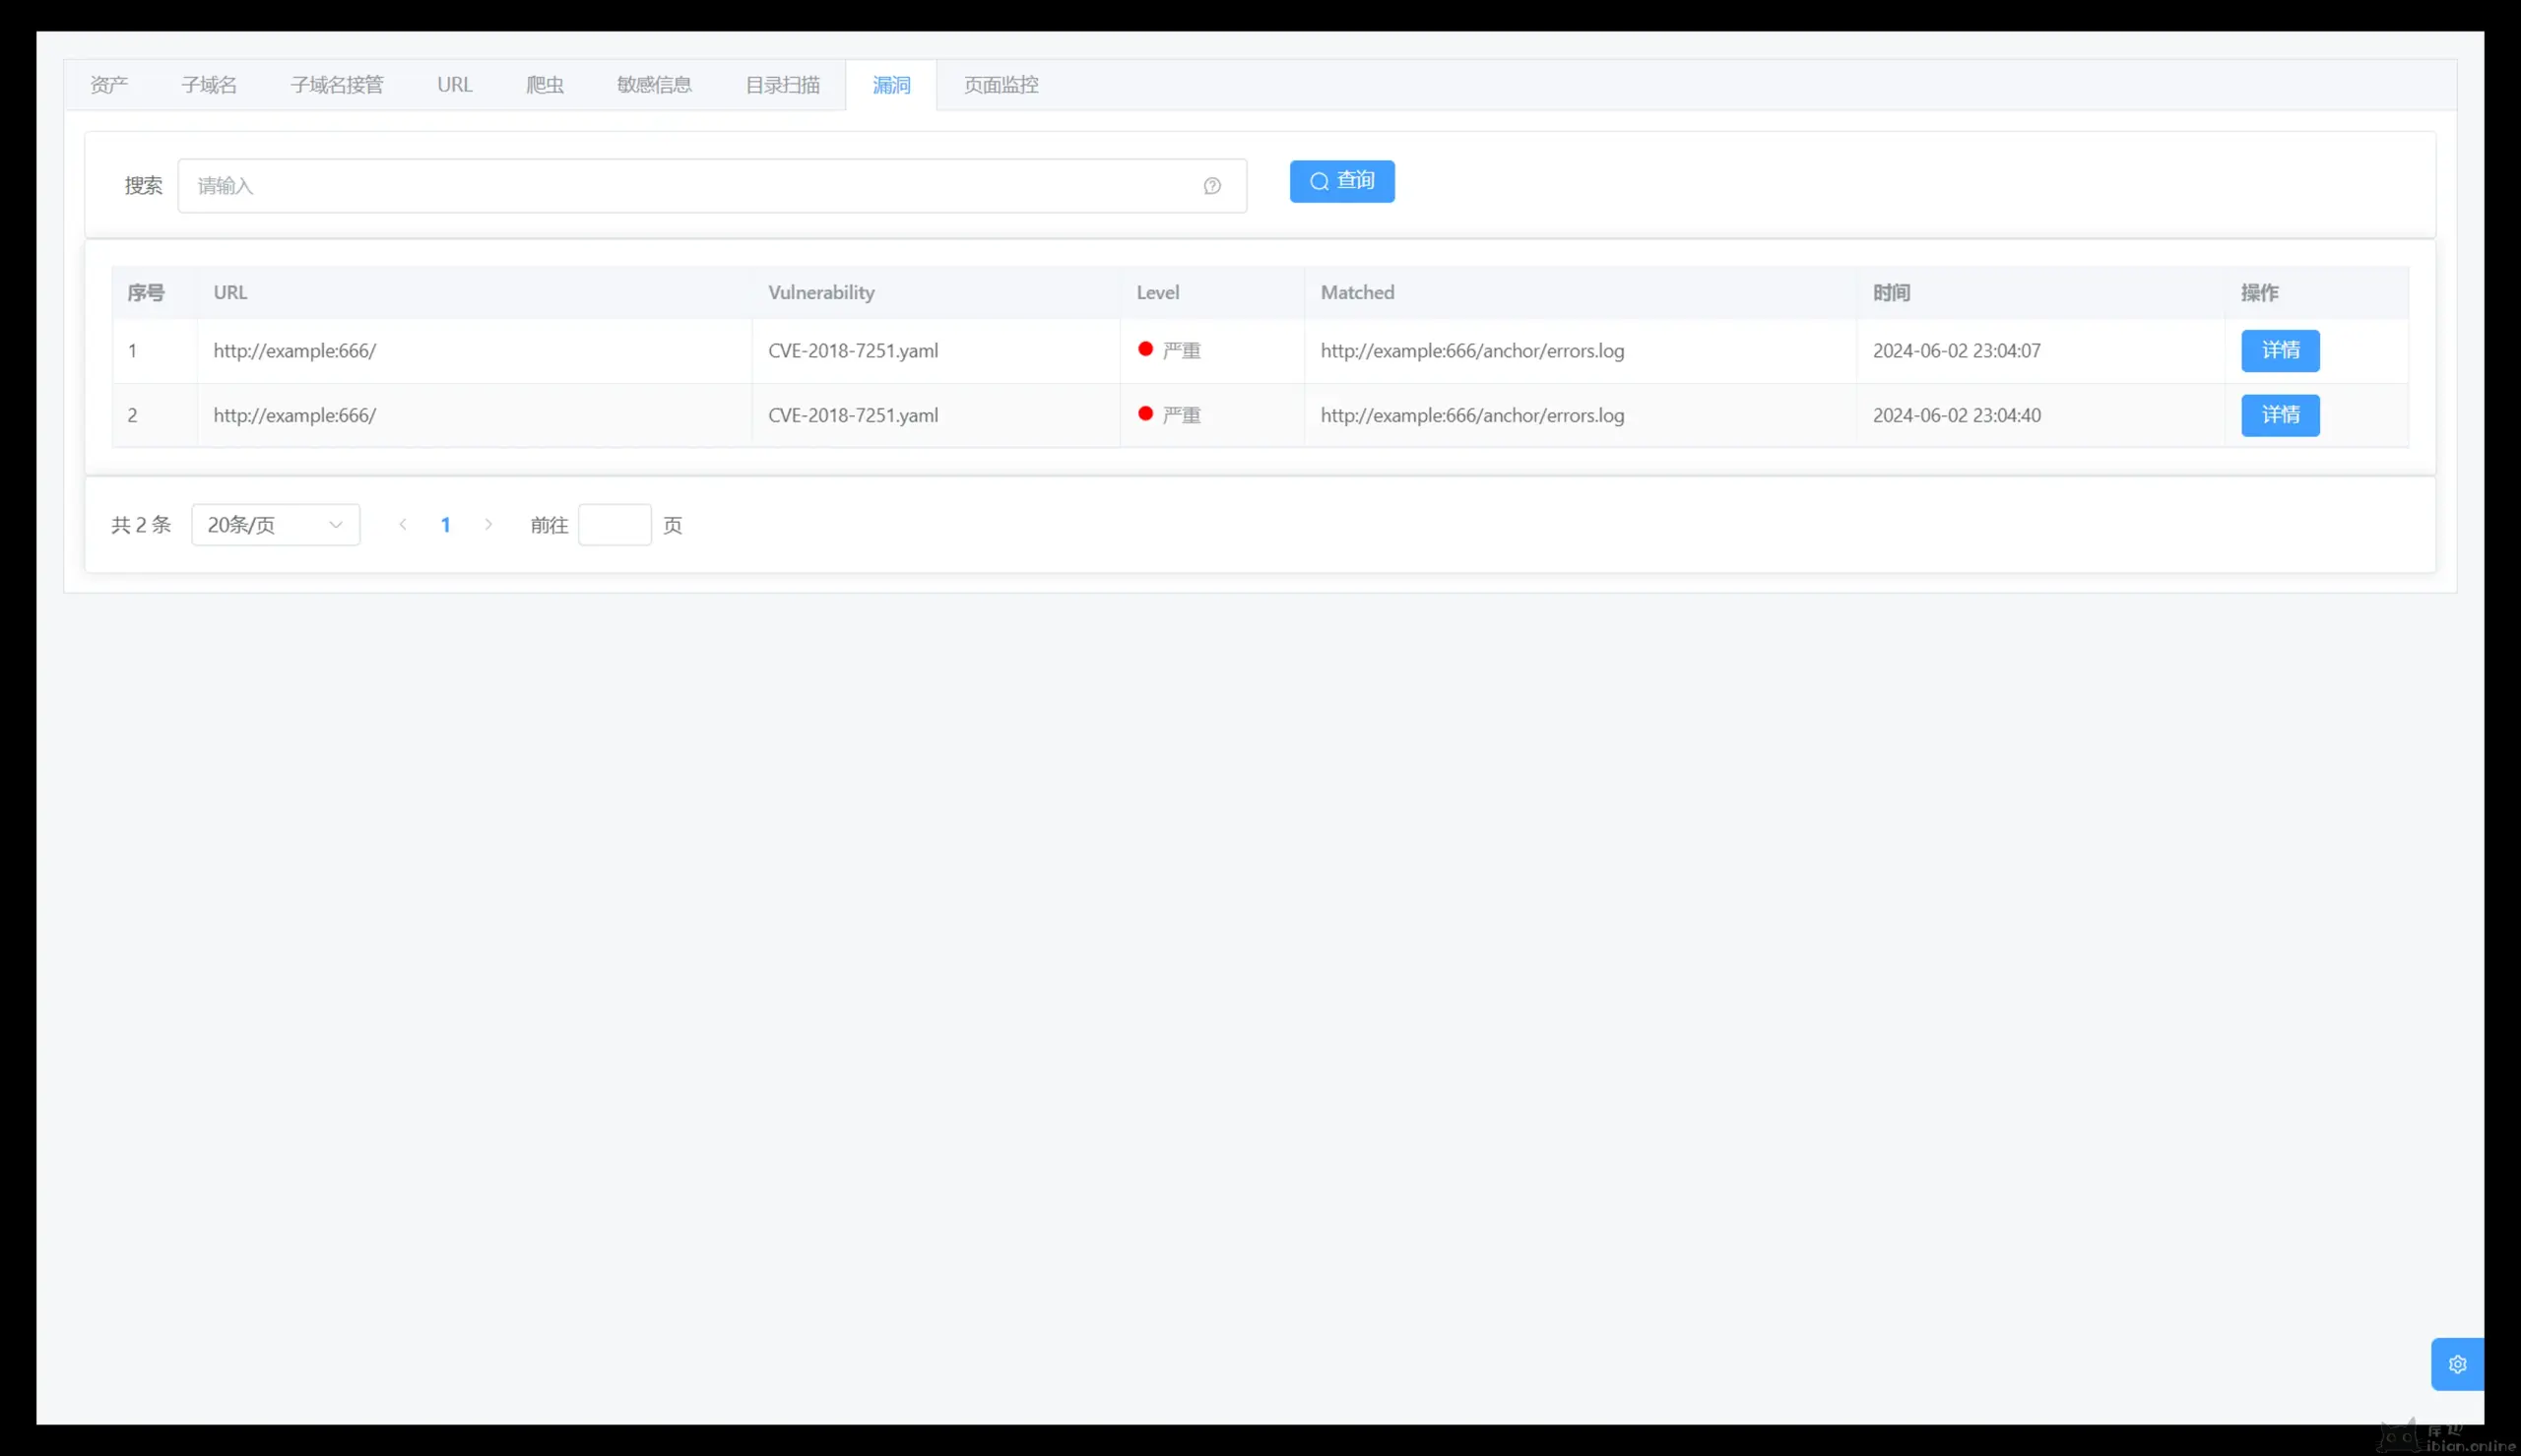Open 详情 for row 1
The width and height of the screenshot is (2521, 1456).
pyautogui.click(x=2279, y=351)
